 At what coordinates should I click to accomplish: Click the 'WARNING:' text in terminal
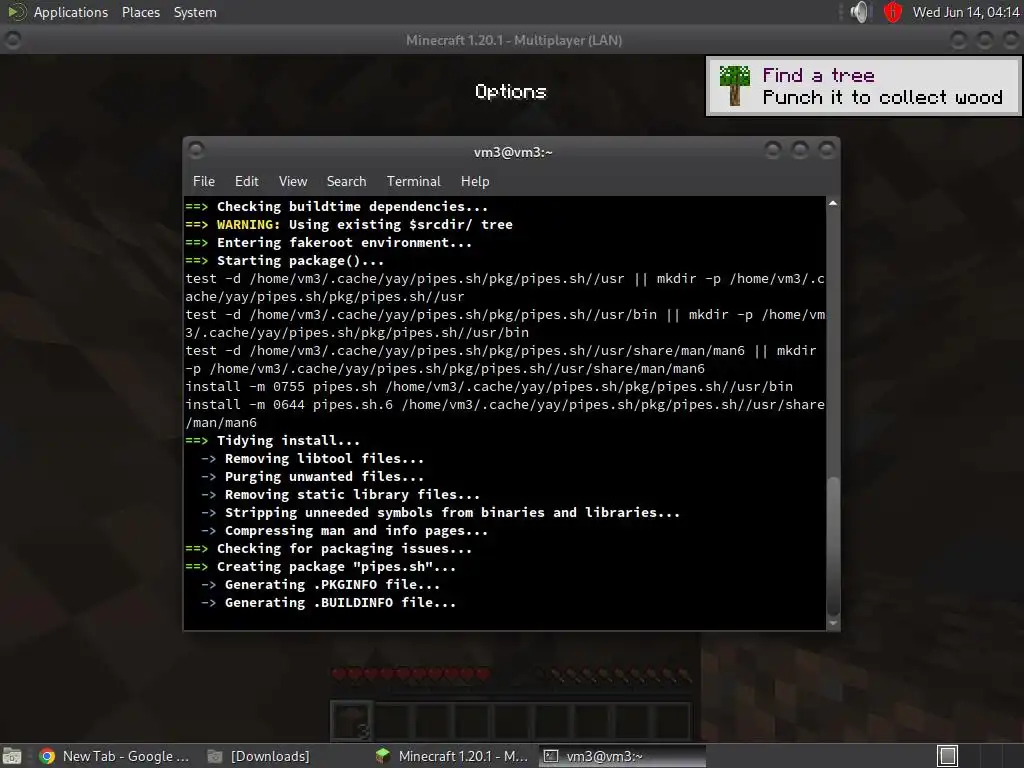(248, 225)
